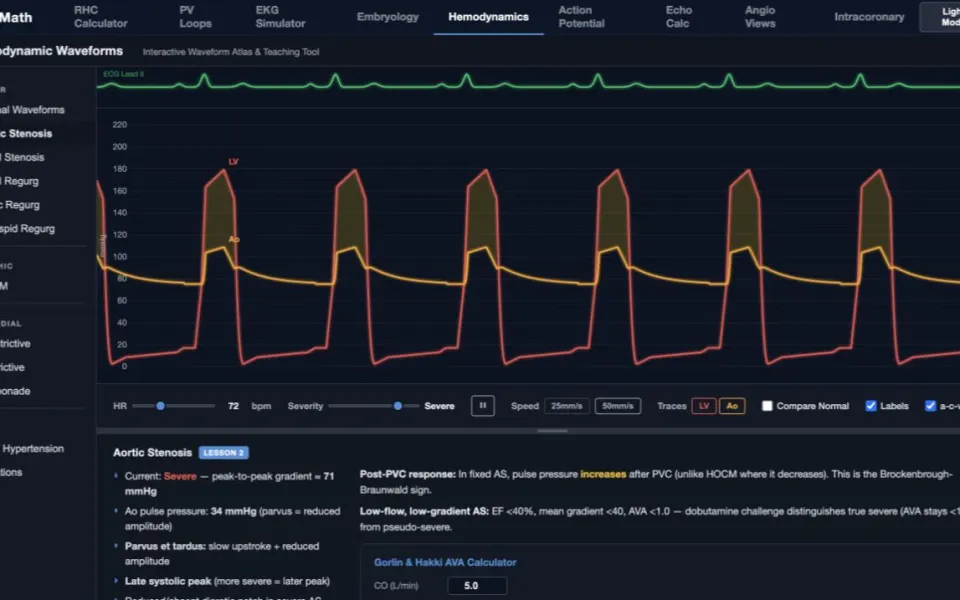Set speed to 25mm/s

[x=566, y=406]
